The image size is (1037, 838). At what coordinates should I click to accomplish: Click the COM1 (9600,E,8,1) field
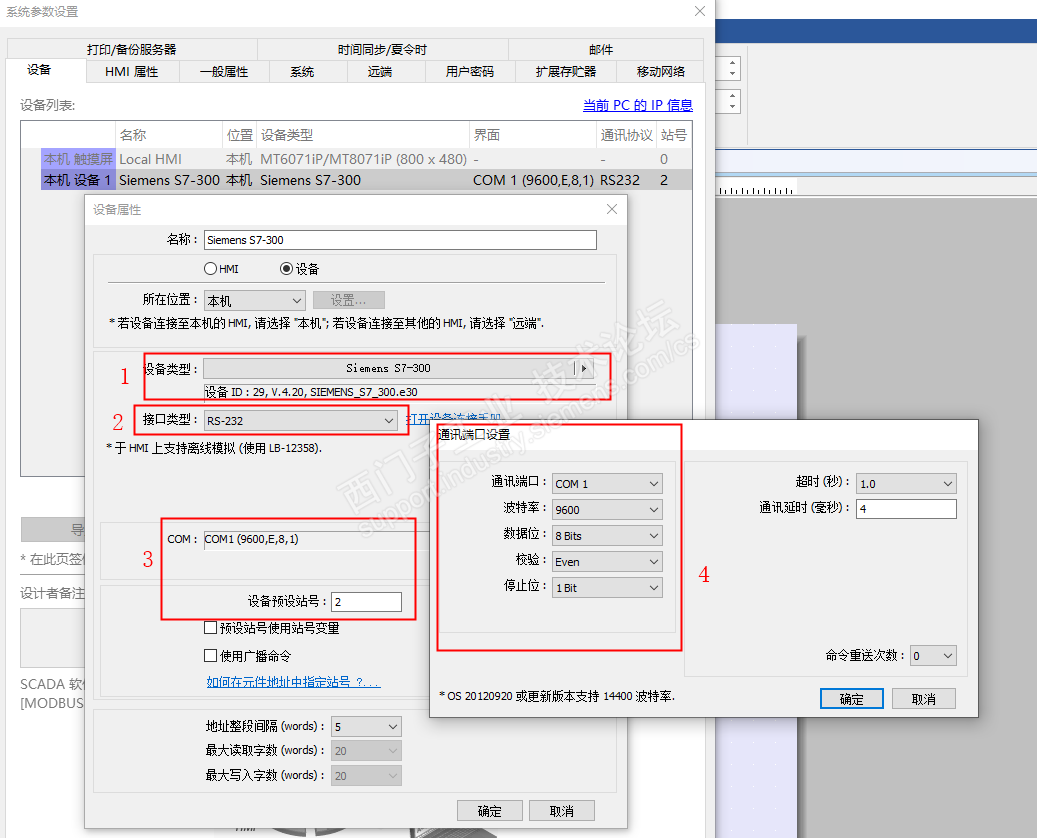coord(317,540)
